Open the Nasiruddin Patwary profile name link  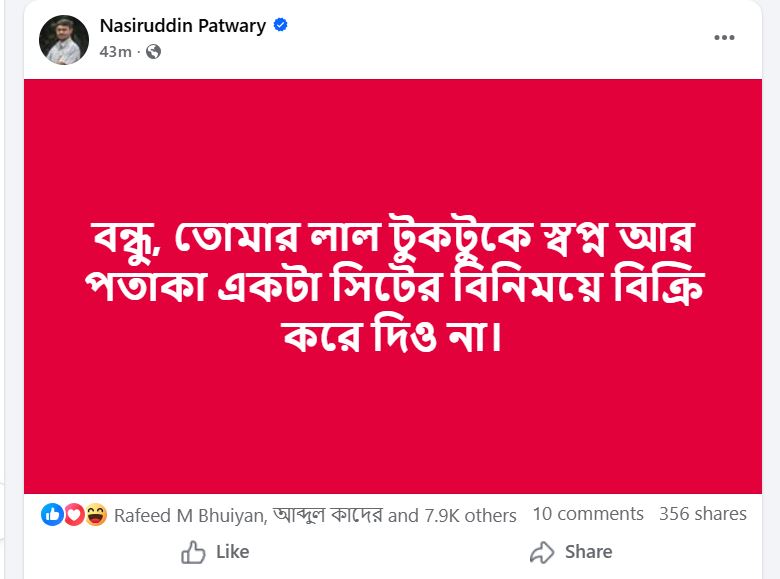182,26
